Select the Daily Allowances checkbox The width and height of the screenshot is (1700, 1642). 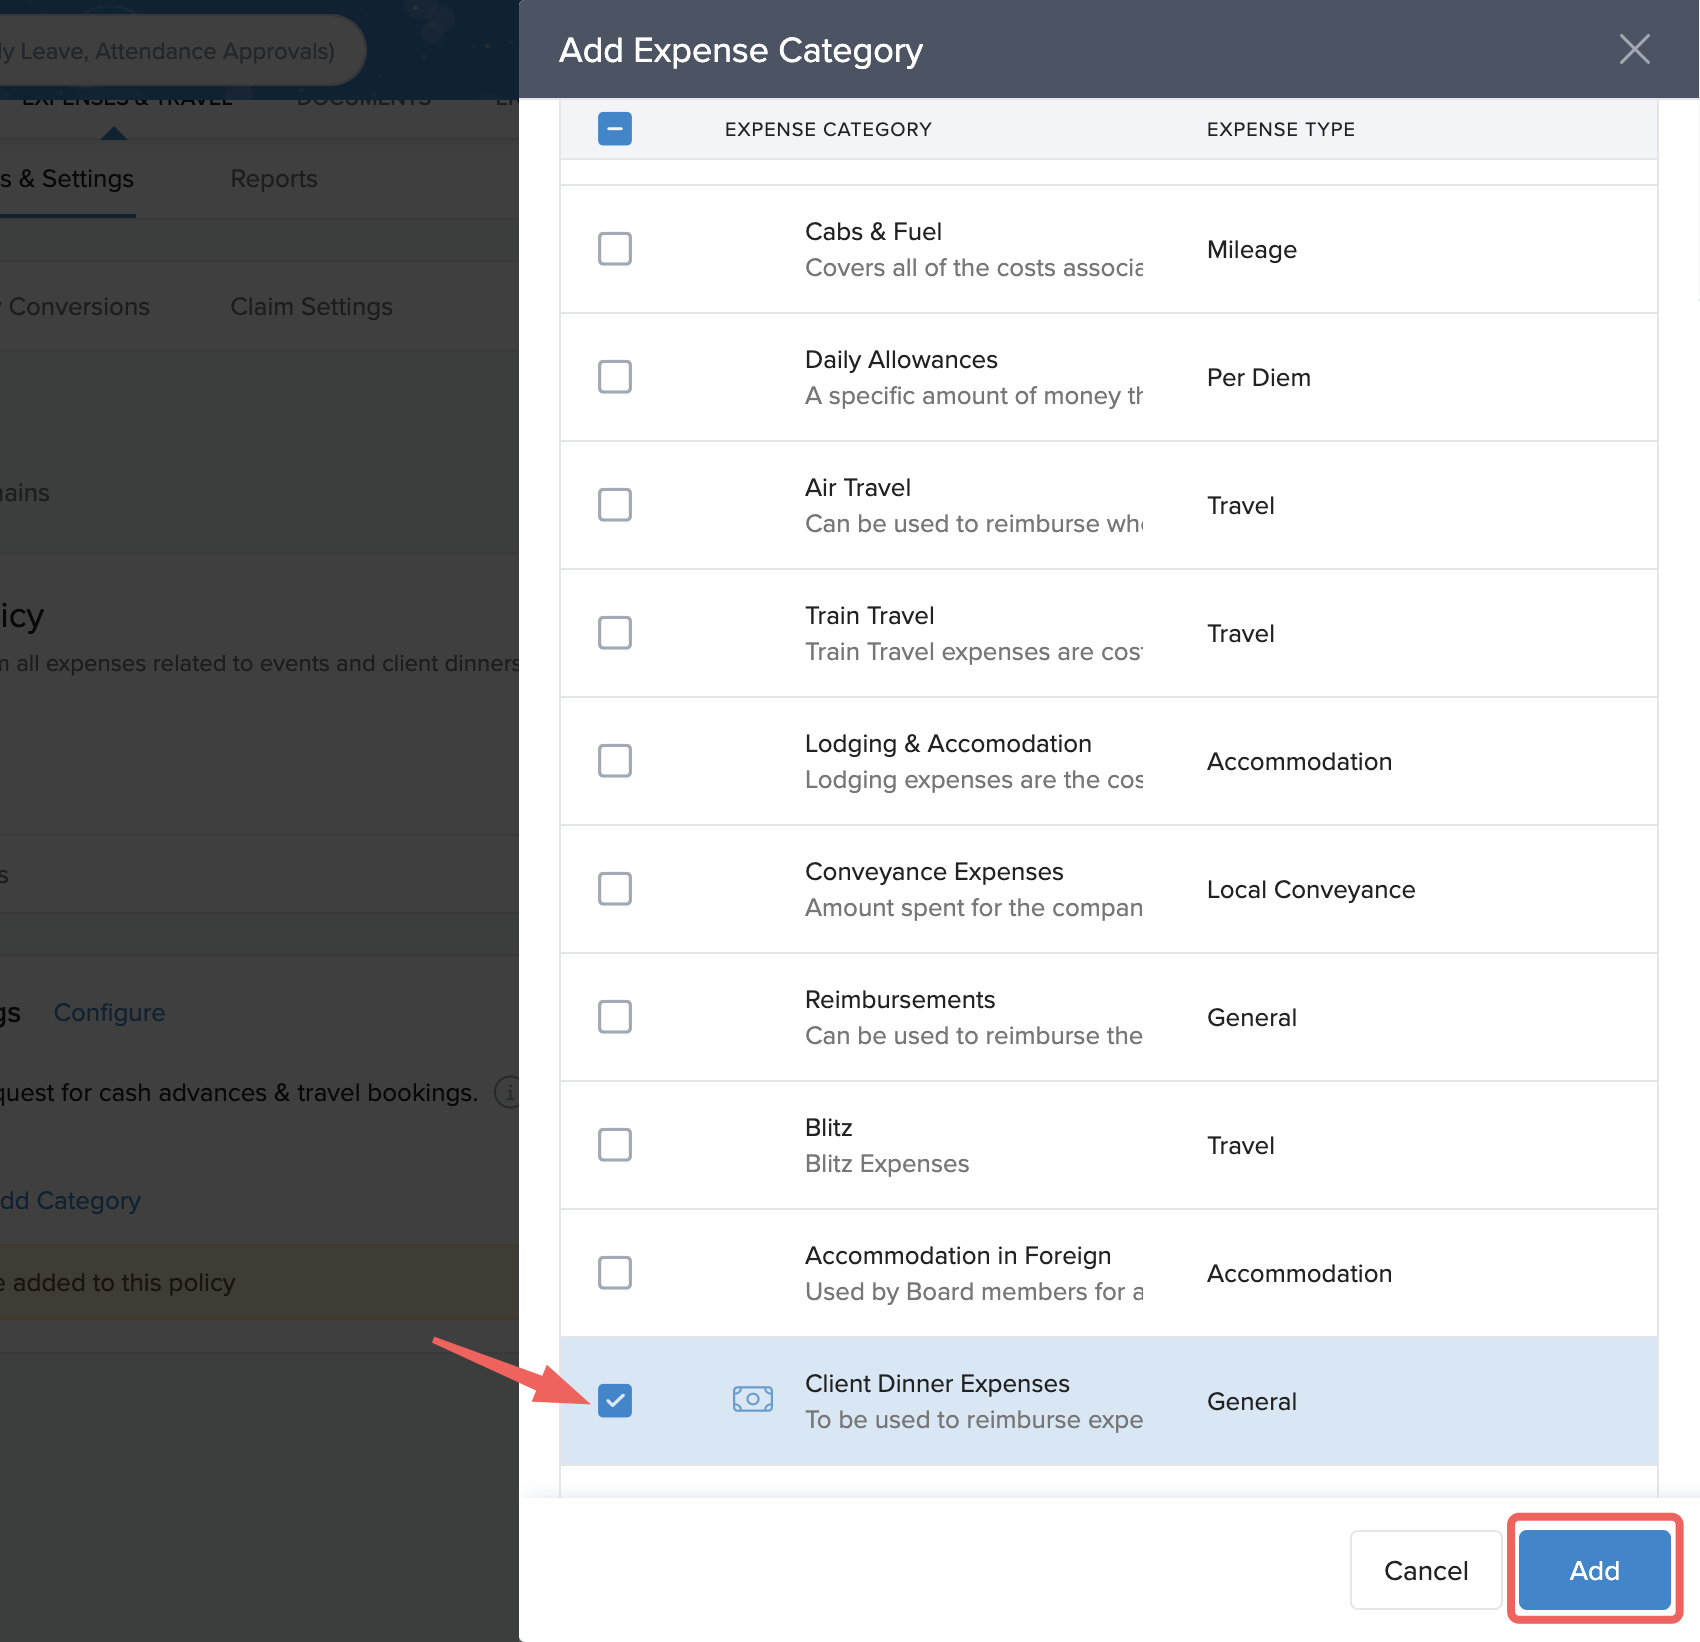click(614, 377)
